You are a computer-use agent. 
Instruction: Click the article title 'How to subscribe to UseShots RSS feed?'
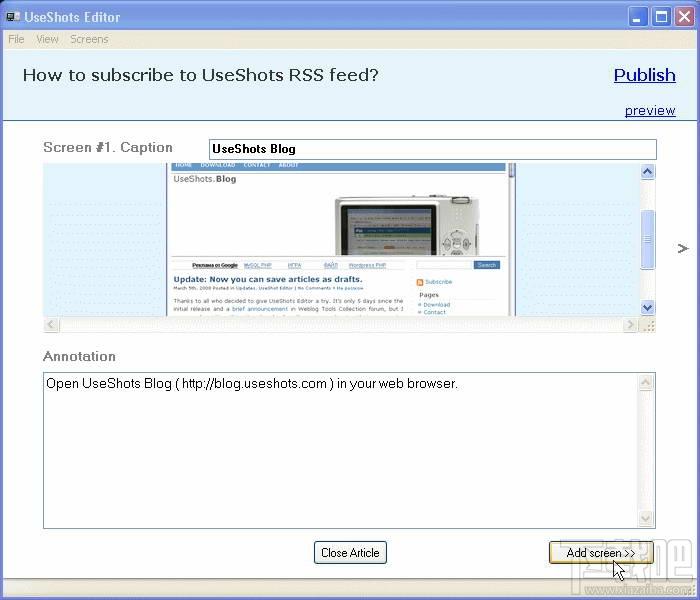point(200,75)
